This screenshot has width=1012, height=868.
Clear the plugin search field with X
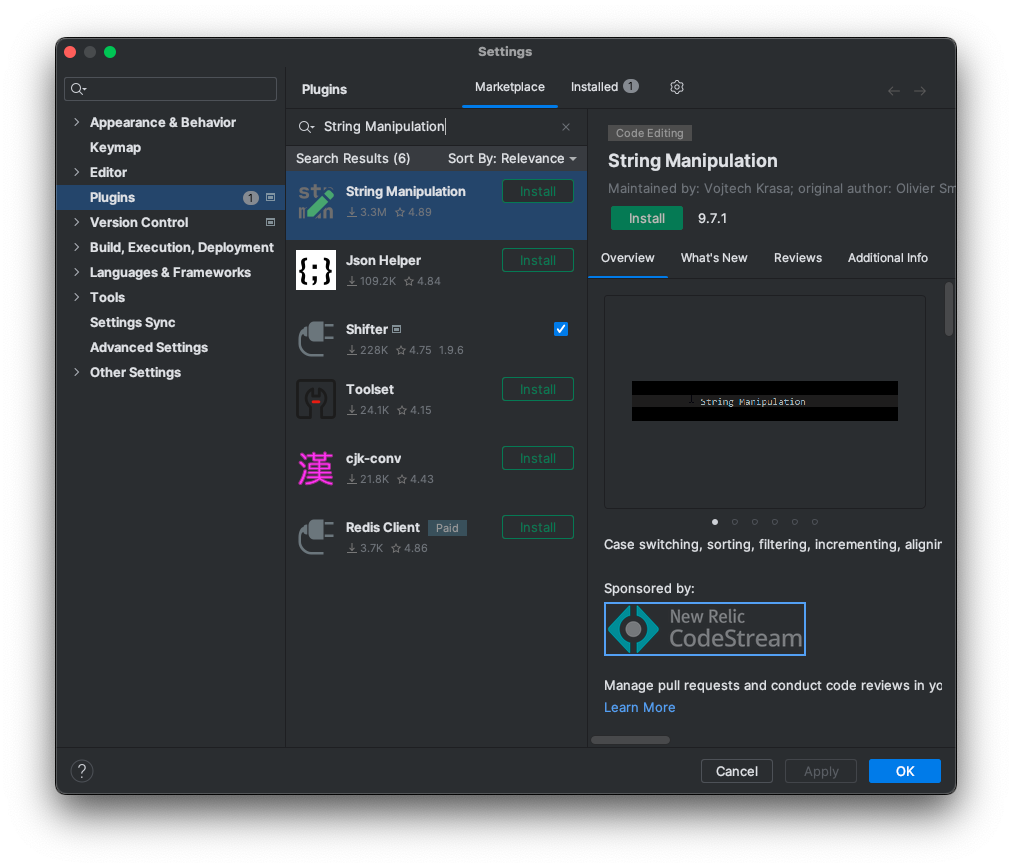[x=566, y=126]
